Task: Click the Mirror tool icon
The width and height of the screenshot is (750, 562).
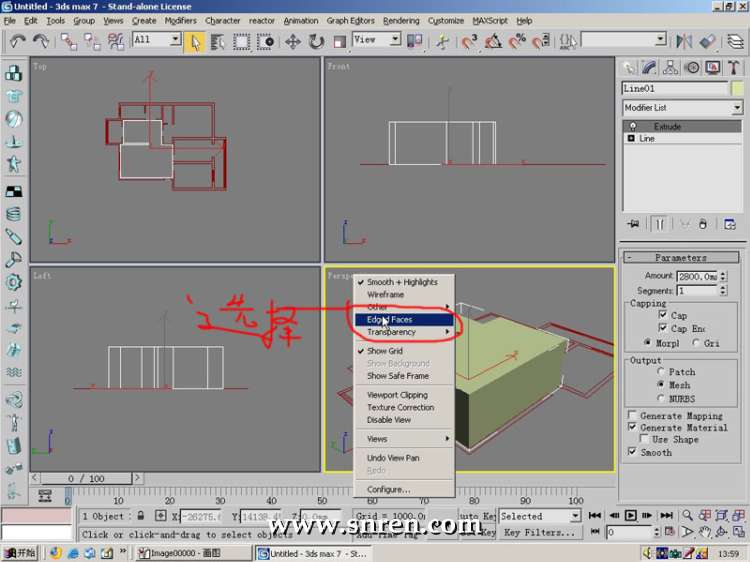Action: [684, 41]
